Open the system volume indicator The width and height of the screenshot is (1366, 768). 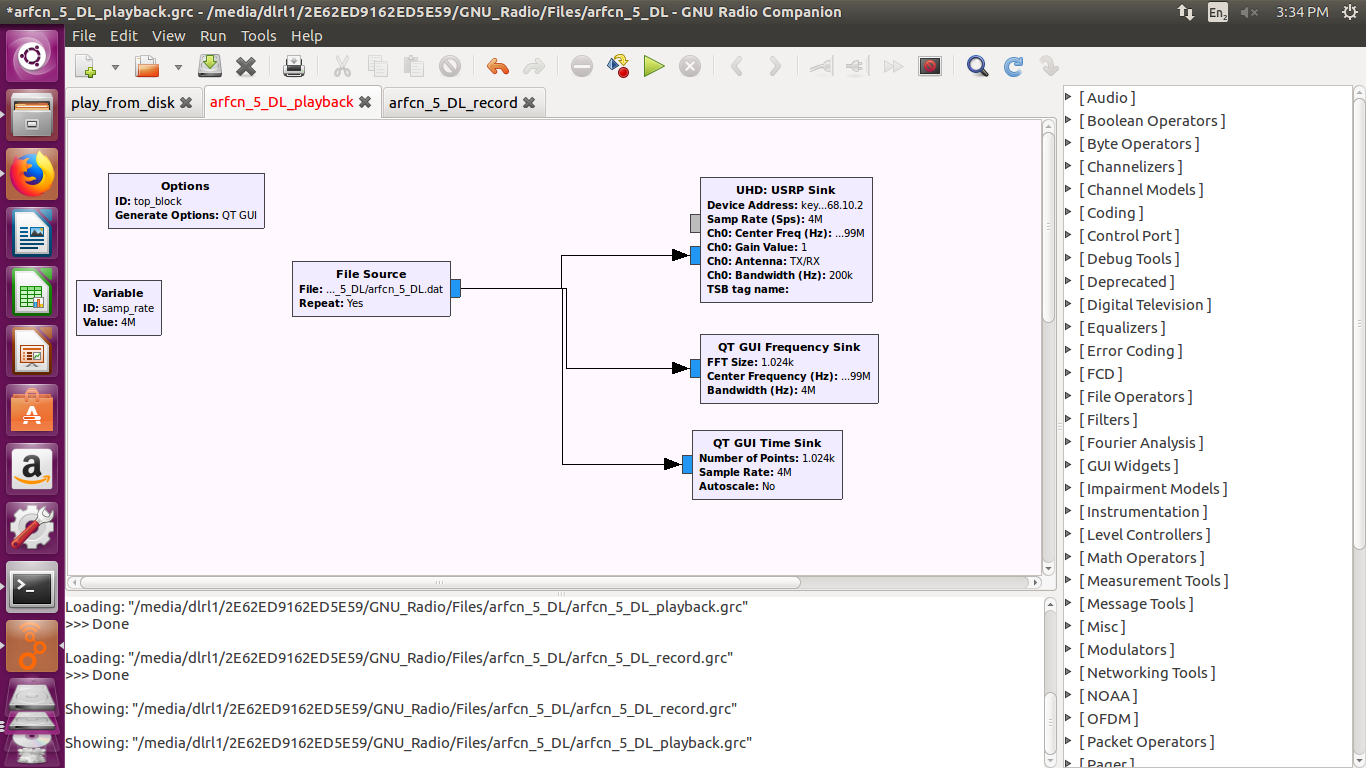[x=1250, y=12]
